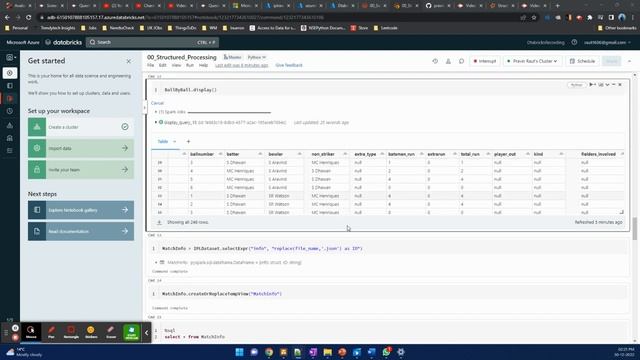
Task: Select Pen tool in annotation toolbar
Action: (x=51, y=332)
